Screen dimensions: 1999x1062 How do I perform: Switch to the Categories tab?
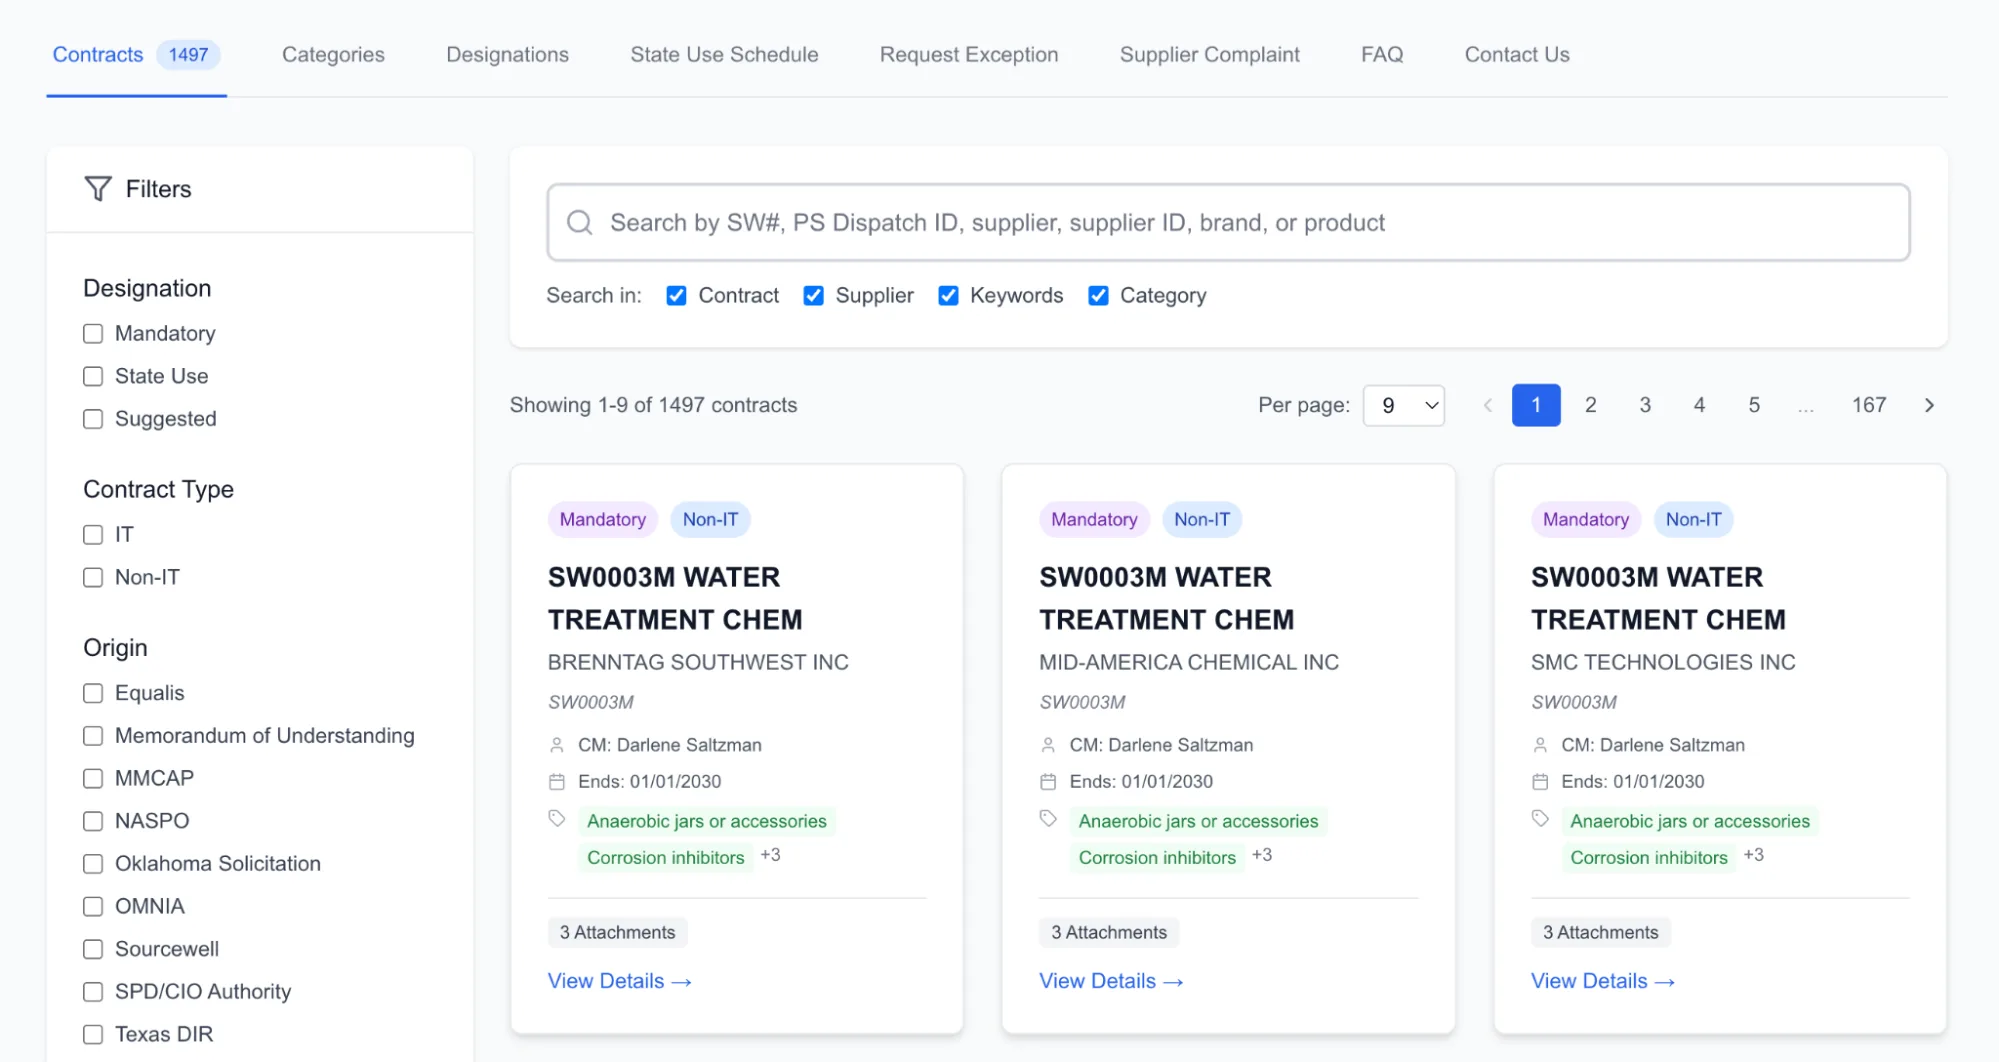coord(333,55)
